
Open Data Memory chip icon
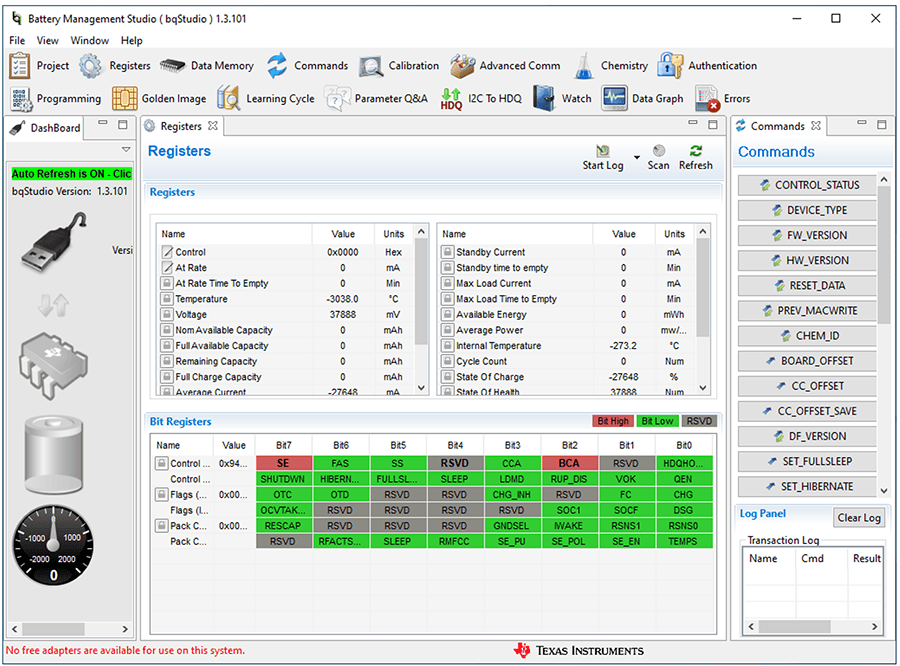click(x=172, y=65)
